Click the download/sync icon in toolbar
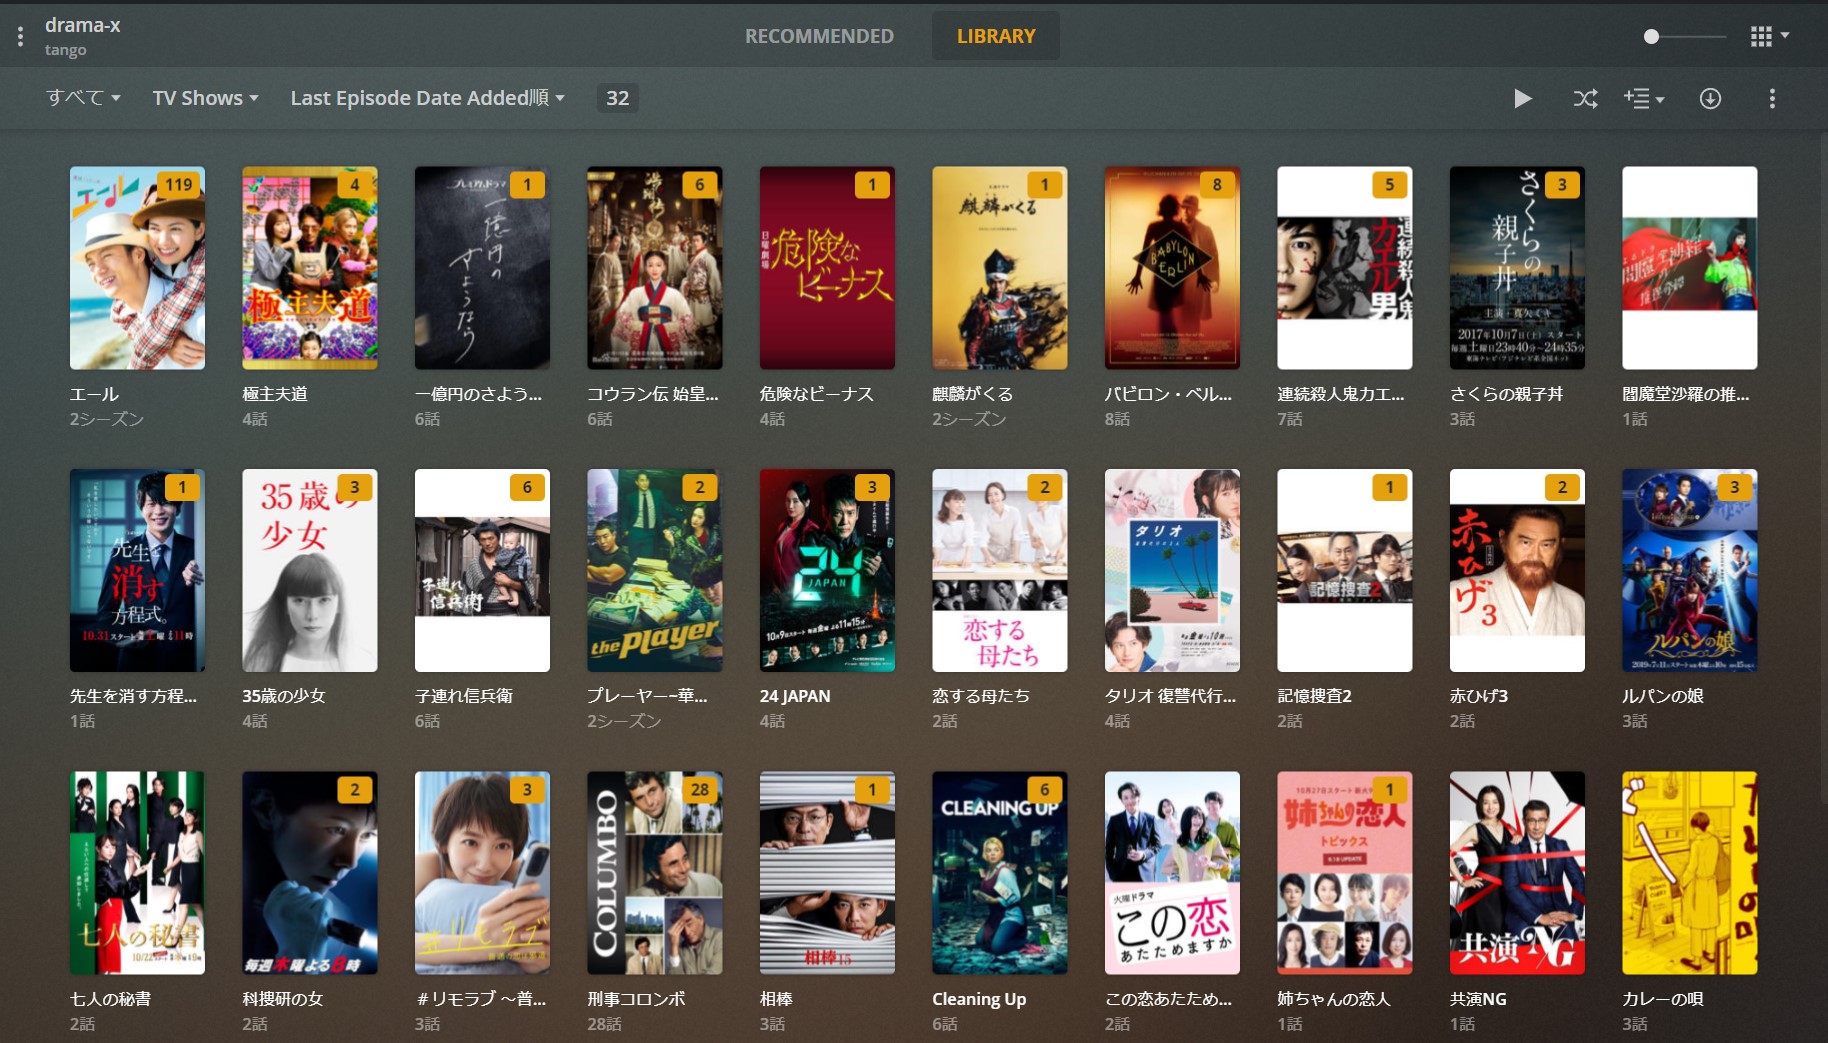The width and height of the screenshot is (1828, 1043). [1710, 98]
